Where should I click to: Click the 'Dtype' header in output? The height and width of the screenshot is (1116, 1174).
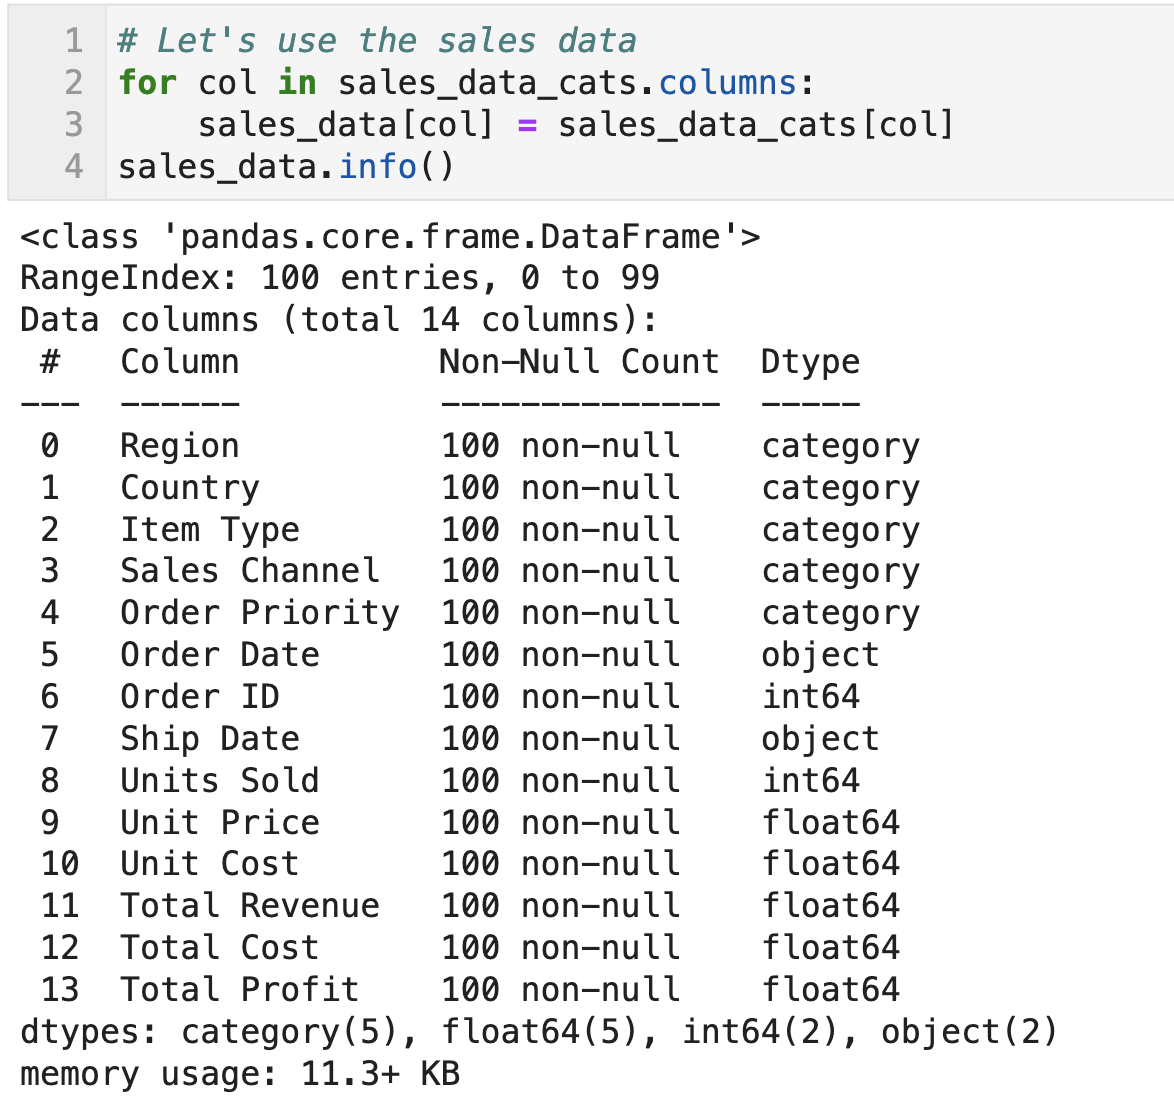[810, 362]
